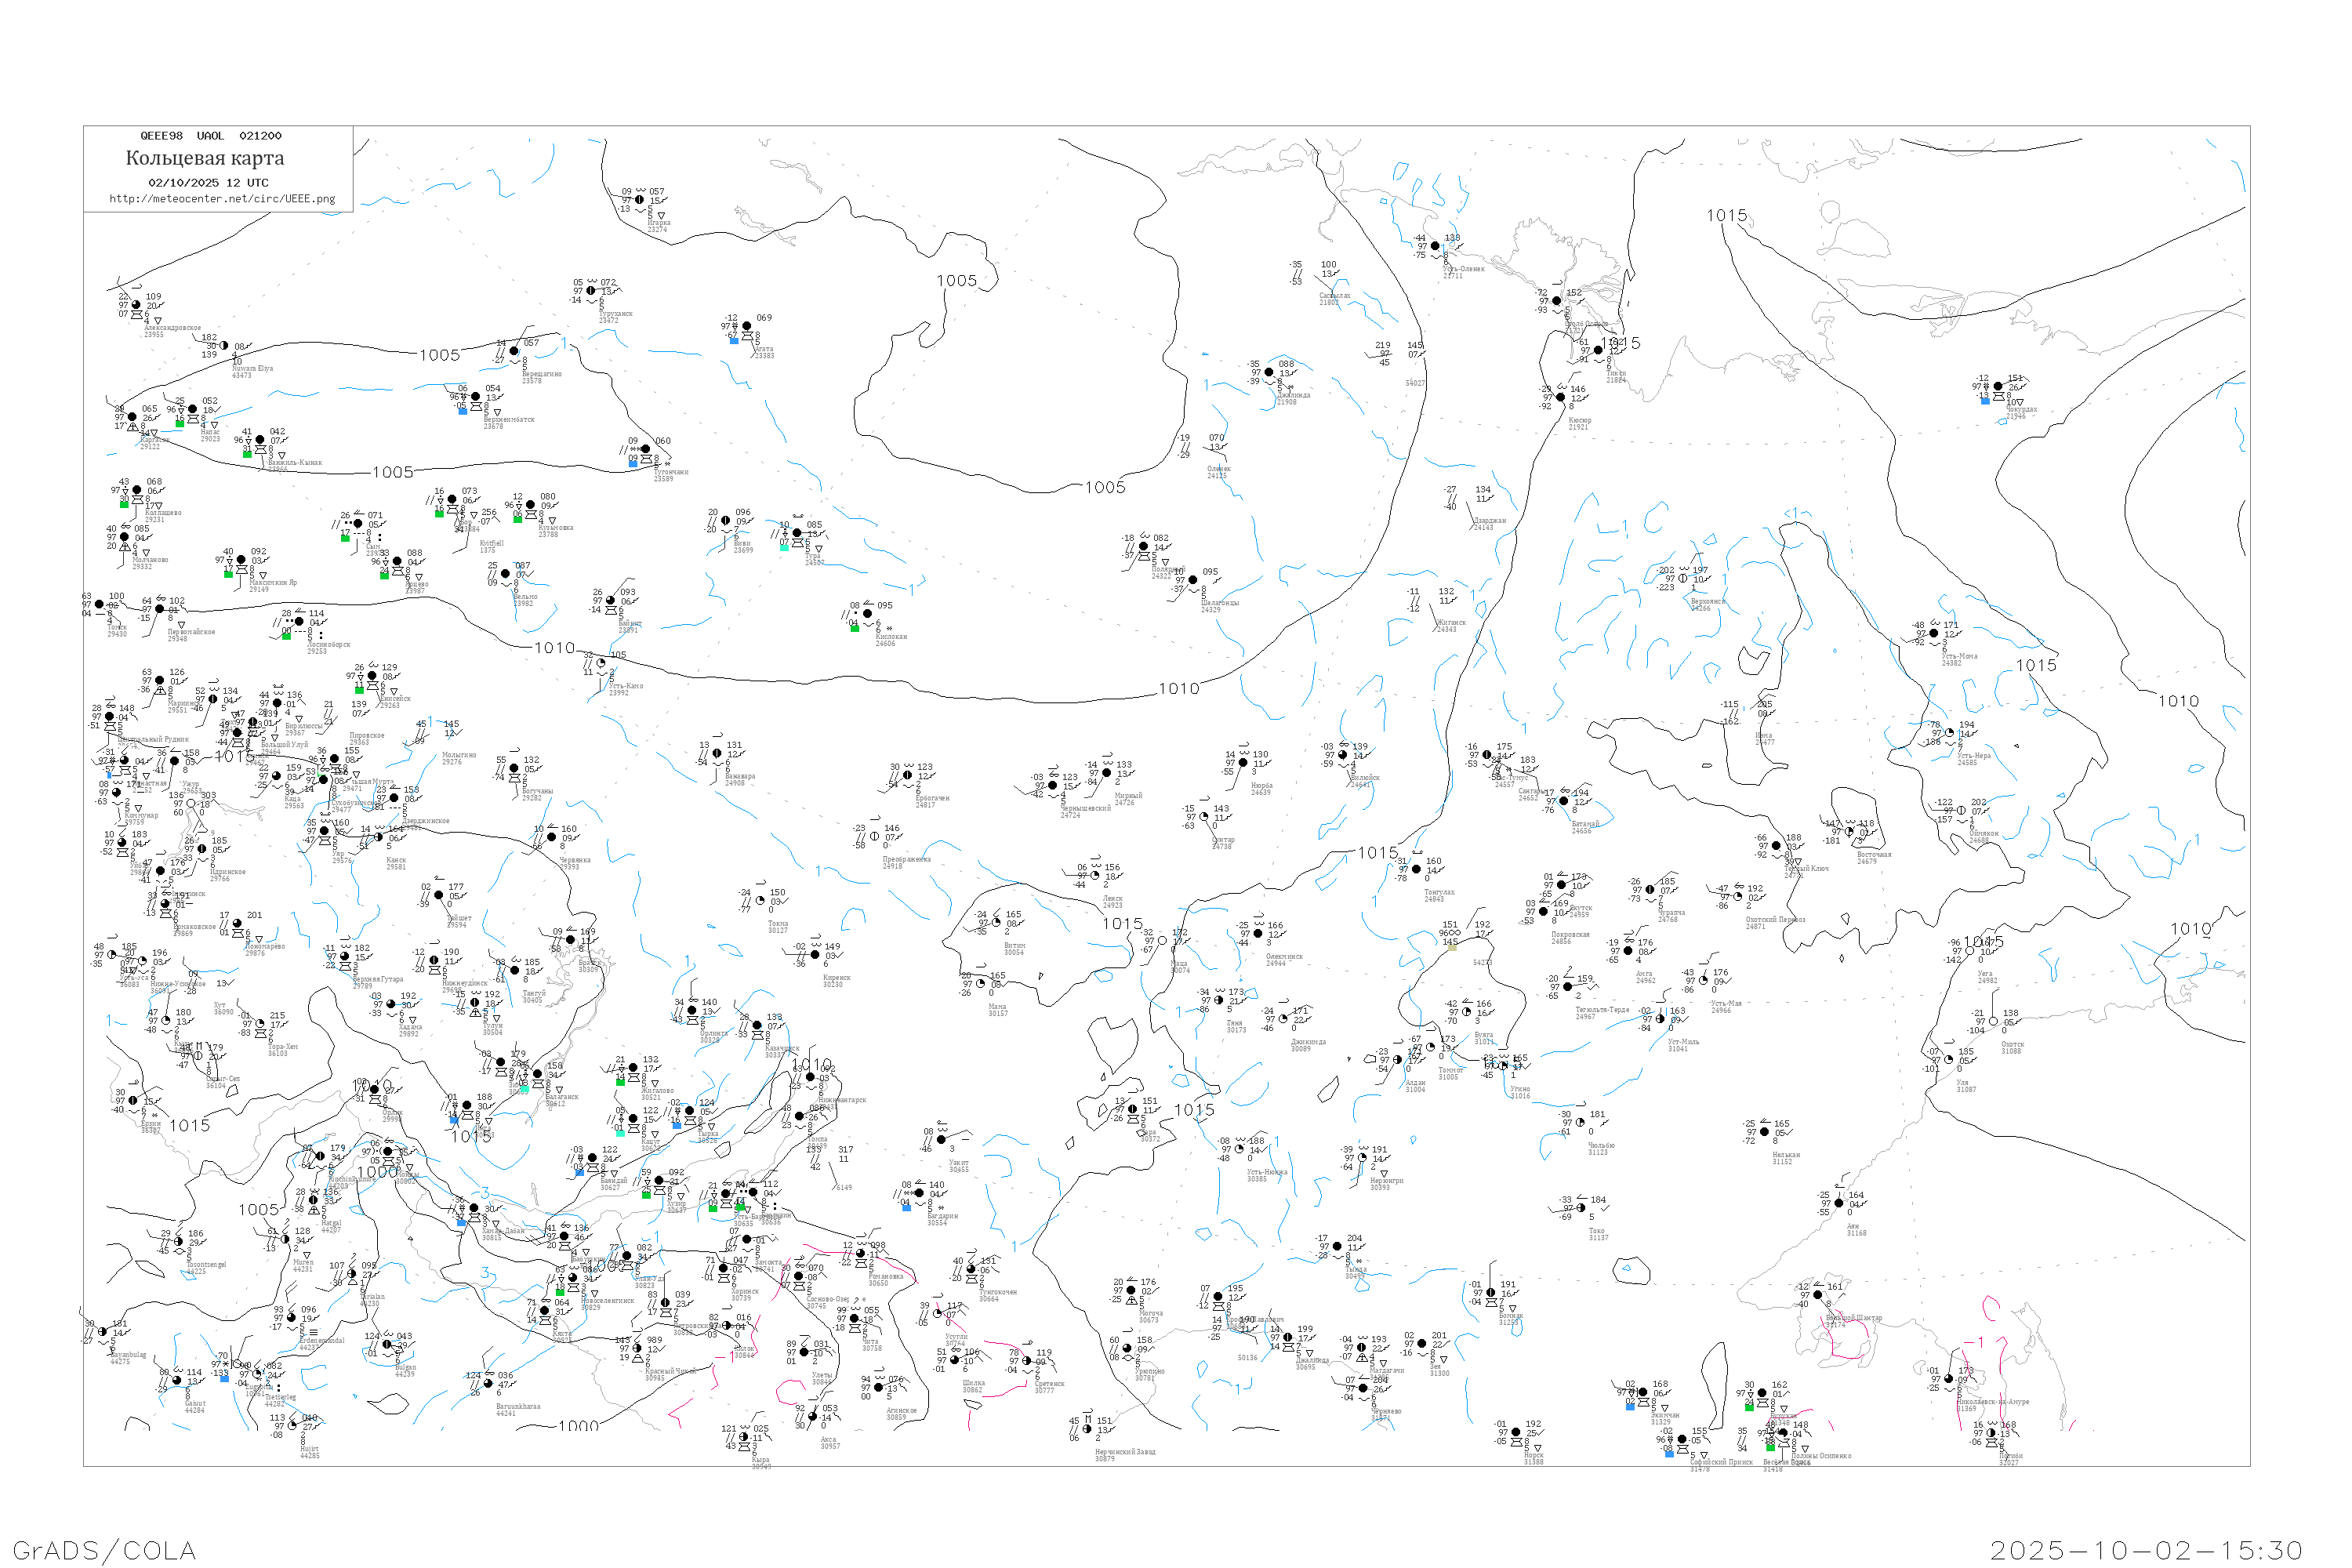
Task: Select the Кюсюр station filled circle
Action: tap(1560, 397)
